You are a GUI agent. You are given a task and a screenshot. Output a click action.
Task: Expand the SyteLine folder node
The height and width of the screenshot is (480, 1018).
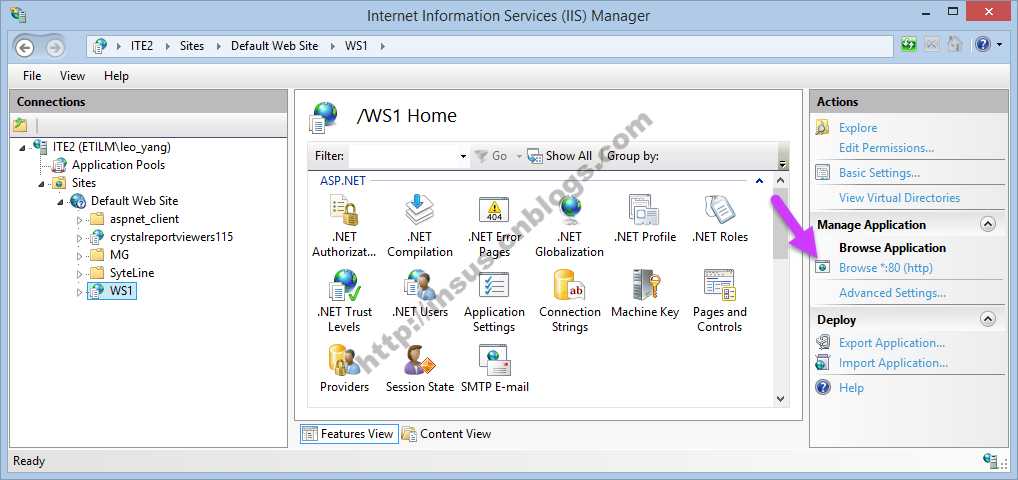80,273
